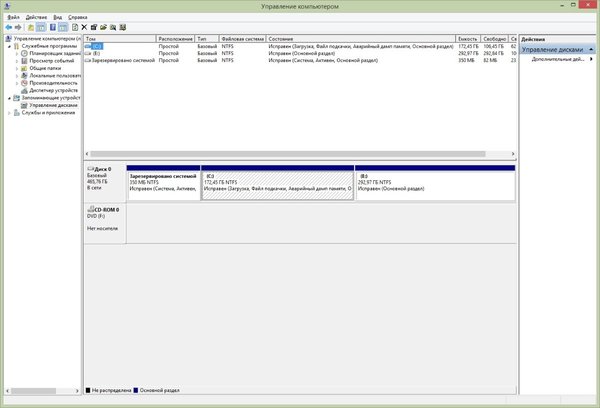The height and width of the screenshot is (408, 600).
Task: Click the Properties toolbar icon
Action: 94,27
